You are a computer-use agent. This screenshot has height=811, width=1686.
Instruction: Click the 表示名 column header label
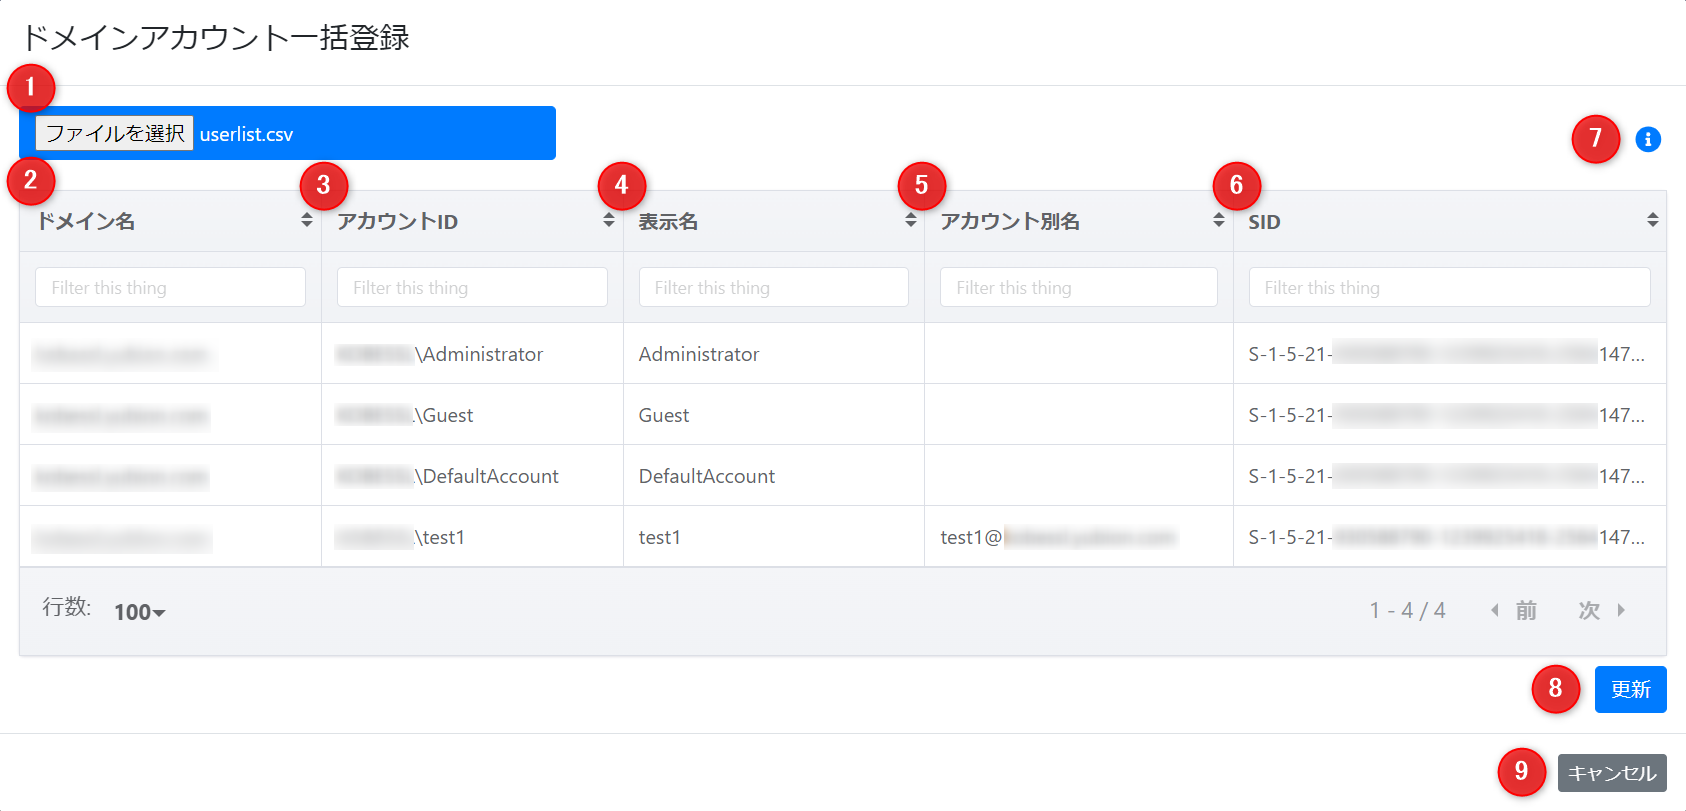tap(668, 221)
